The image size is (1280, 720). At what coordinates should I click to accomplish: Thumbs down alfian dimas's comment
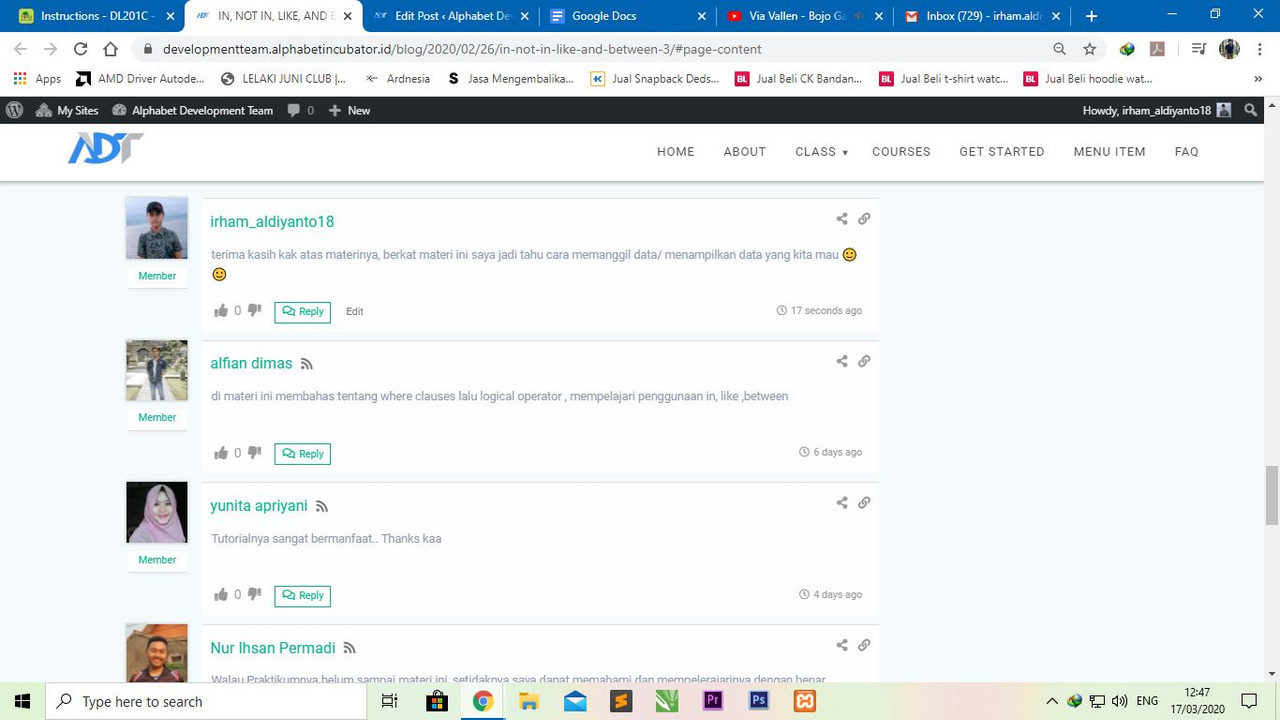(254, 453)
